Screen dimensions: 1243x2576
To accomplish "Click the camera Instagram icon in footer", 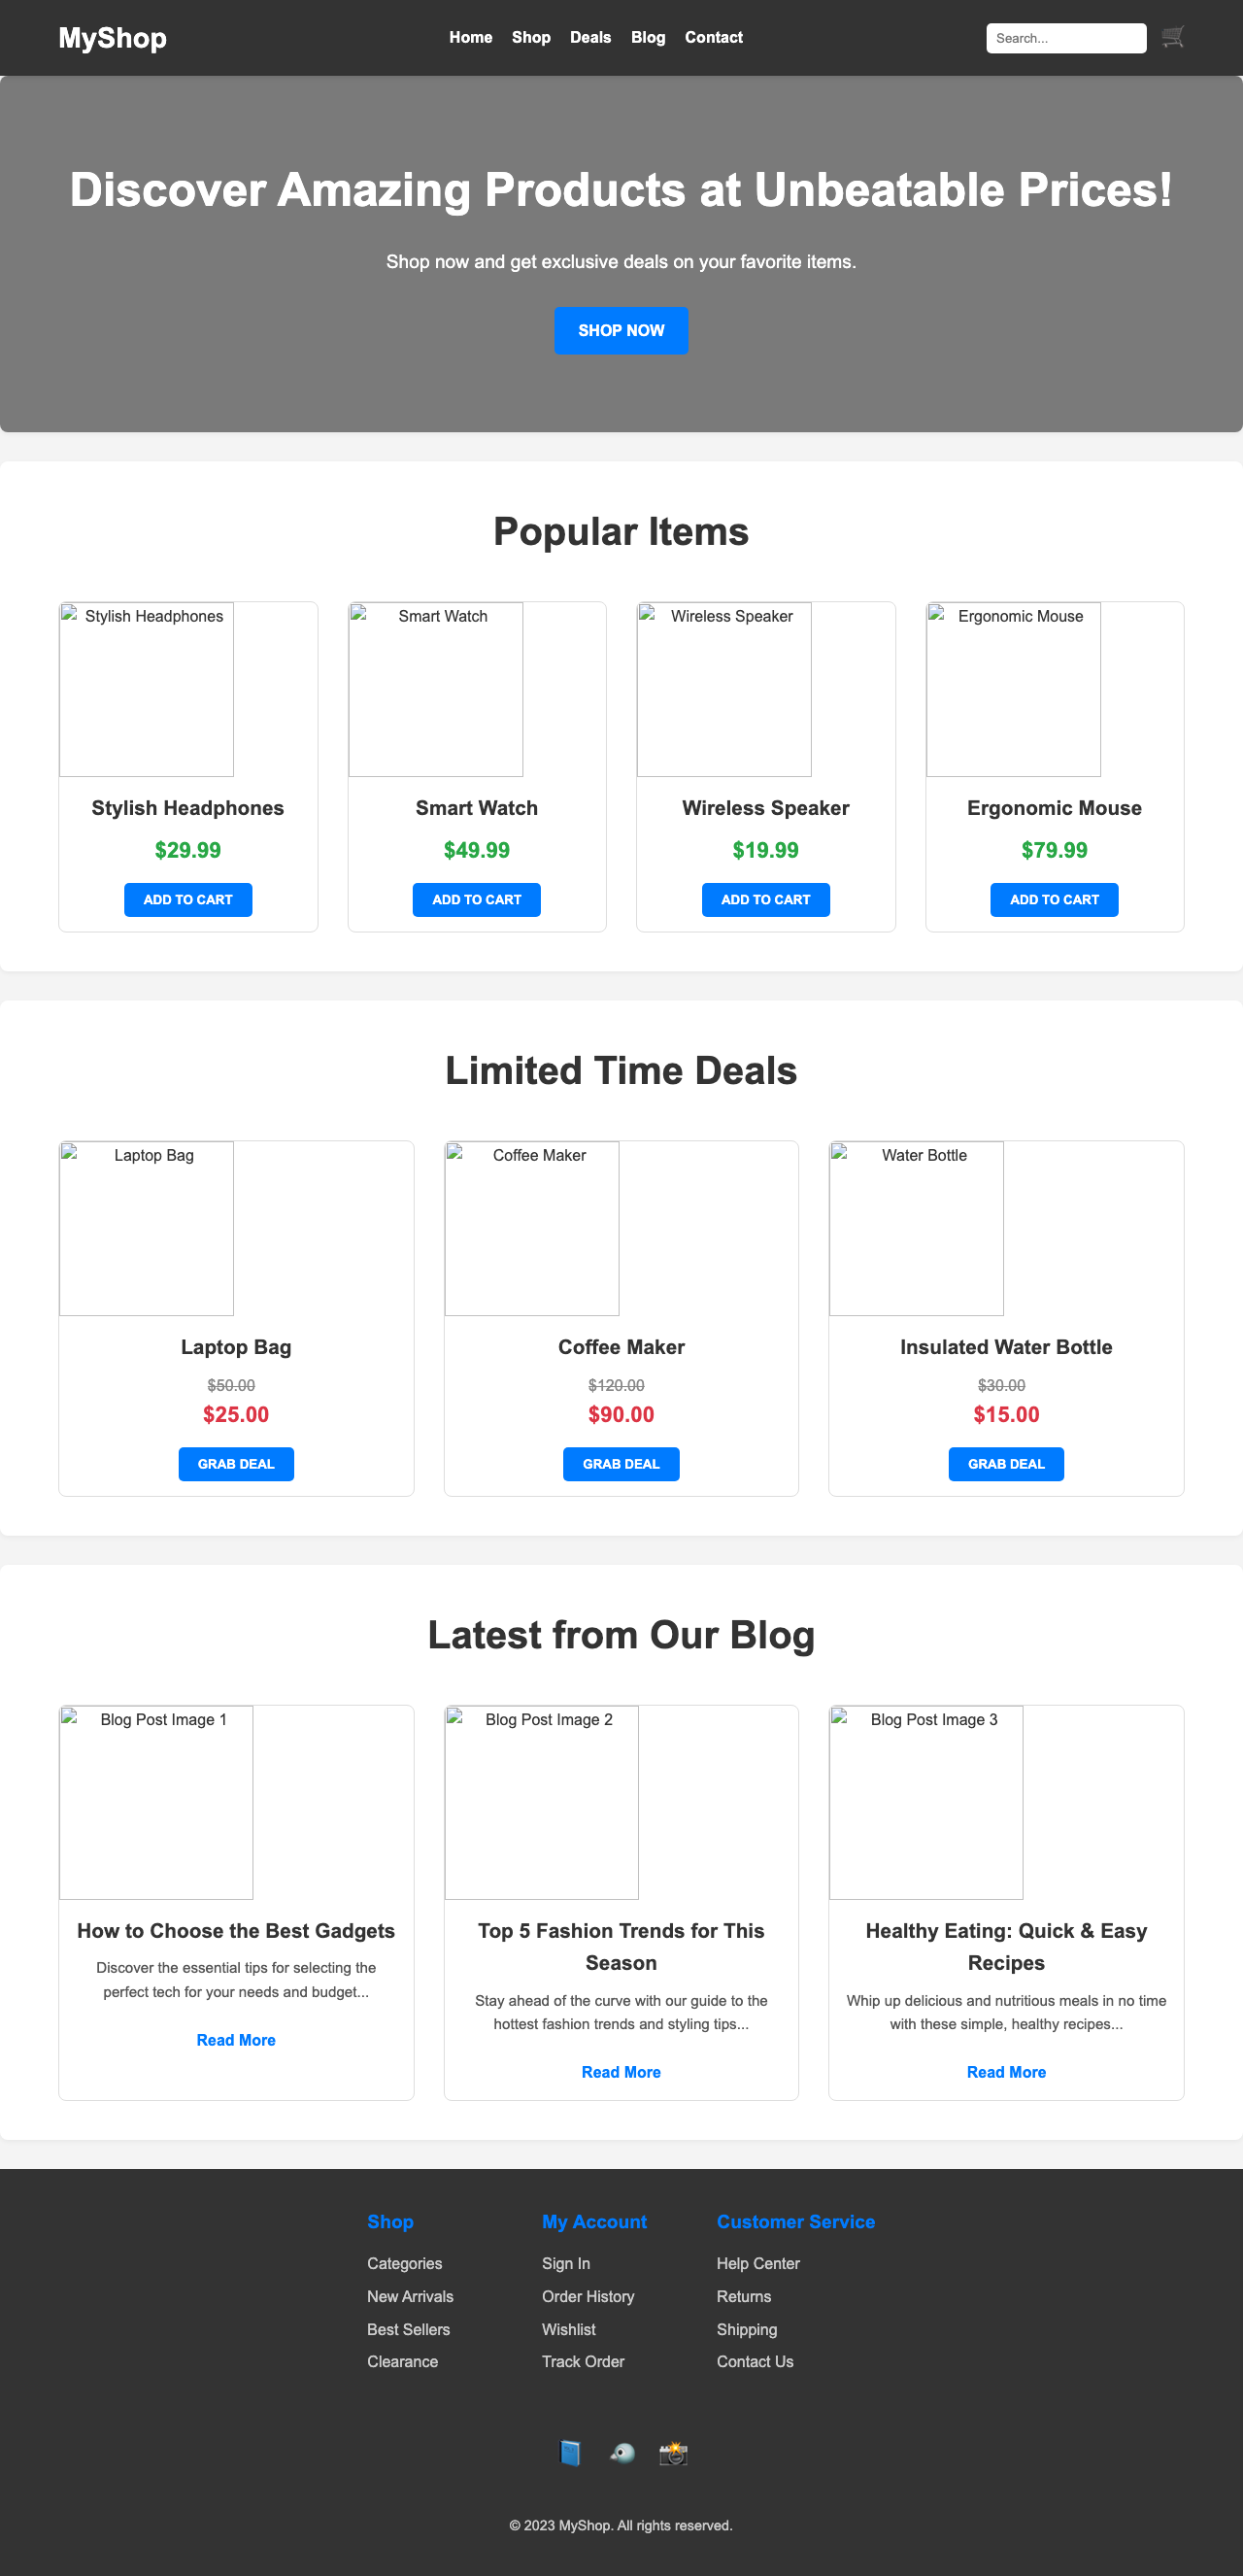I will 673,2453.
